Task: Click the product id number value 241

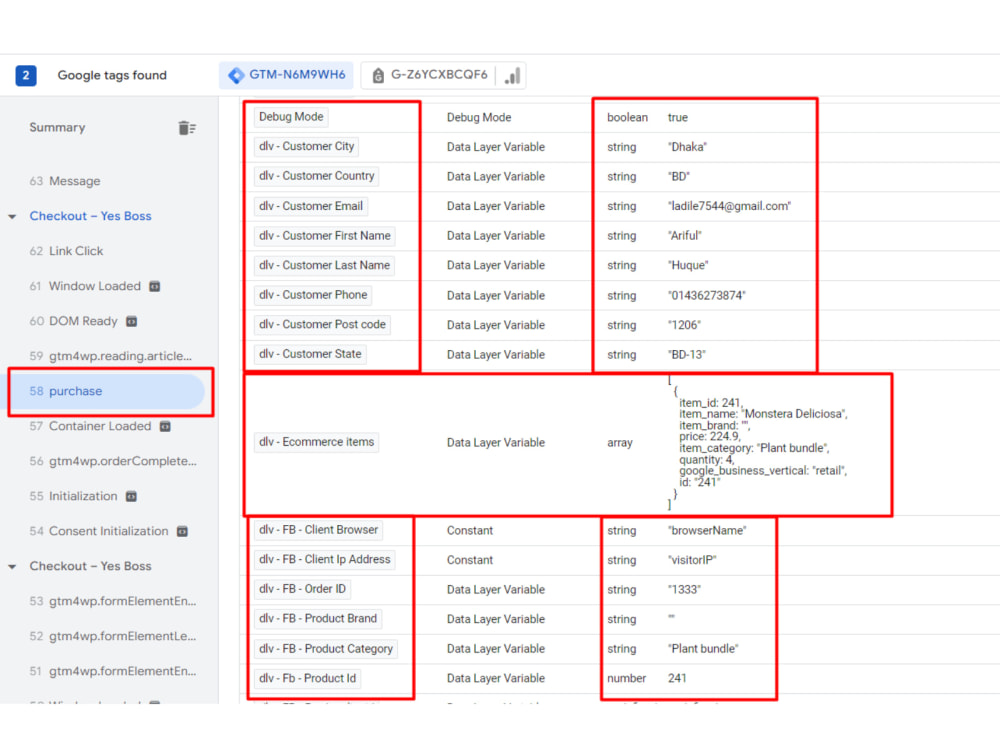Action: pyautogui.click(x=677, y=679)
